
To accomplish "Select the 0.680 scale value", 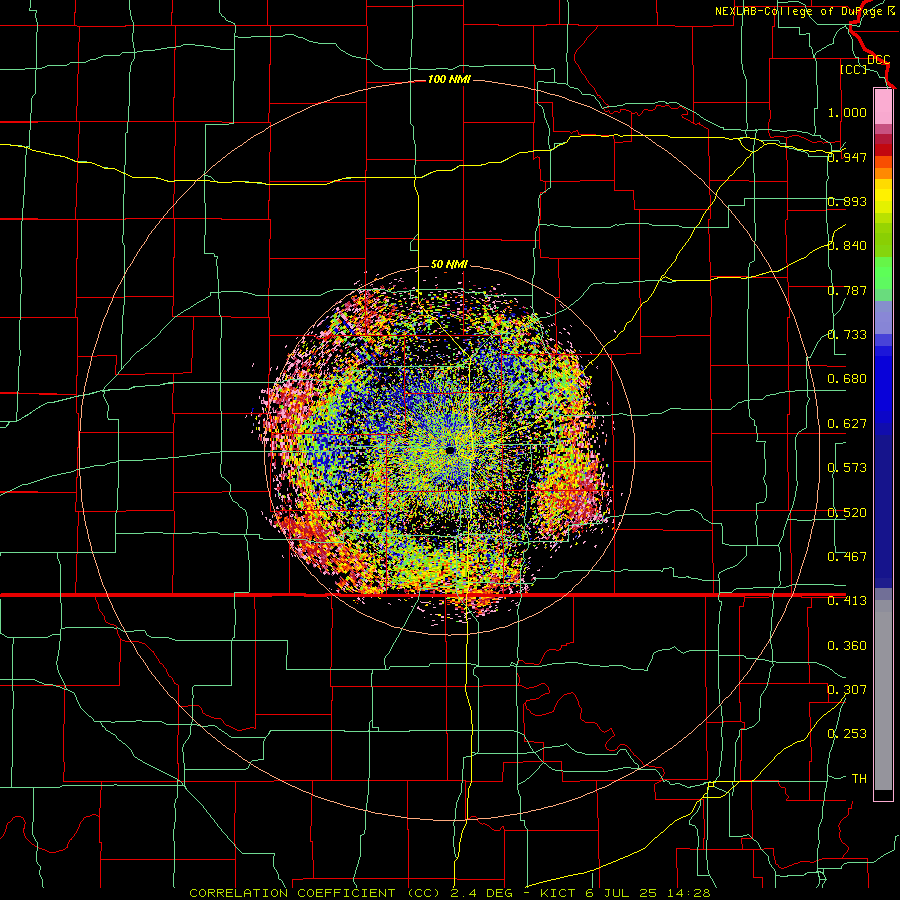I will (847, 379).
